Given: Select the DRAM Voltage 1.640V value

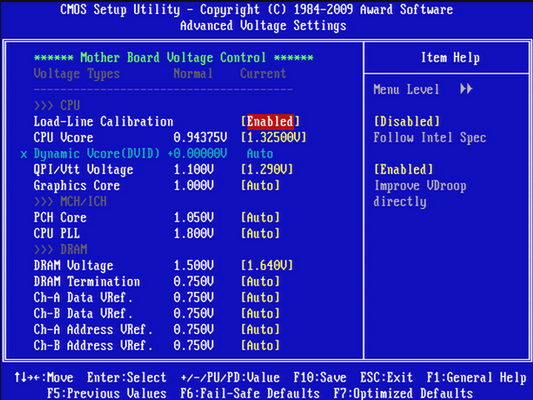Looking at the screenshot, I should 267,265.
